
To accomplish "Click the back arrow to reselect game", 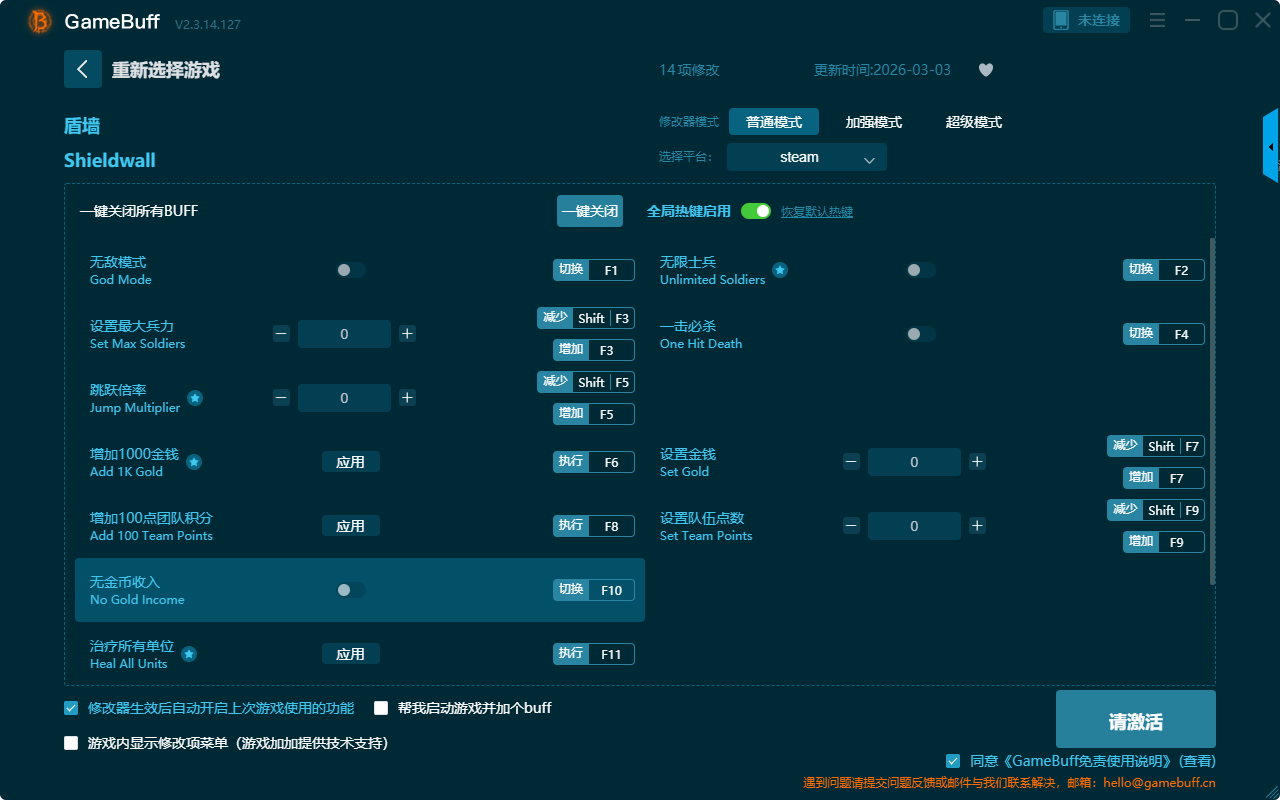I will (83, 69).
